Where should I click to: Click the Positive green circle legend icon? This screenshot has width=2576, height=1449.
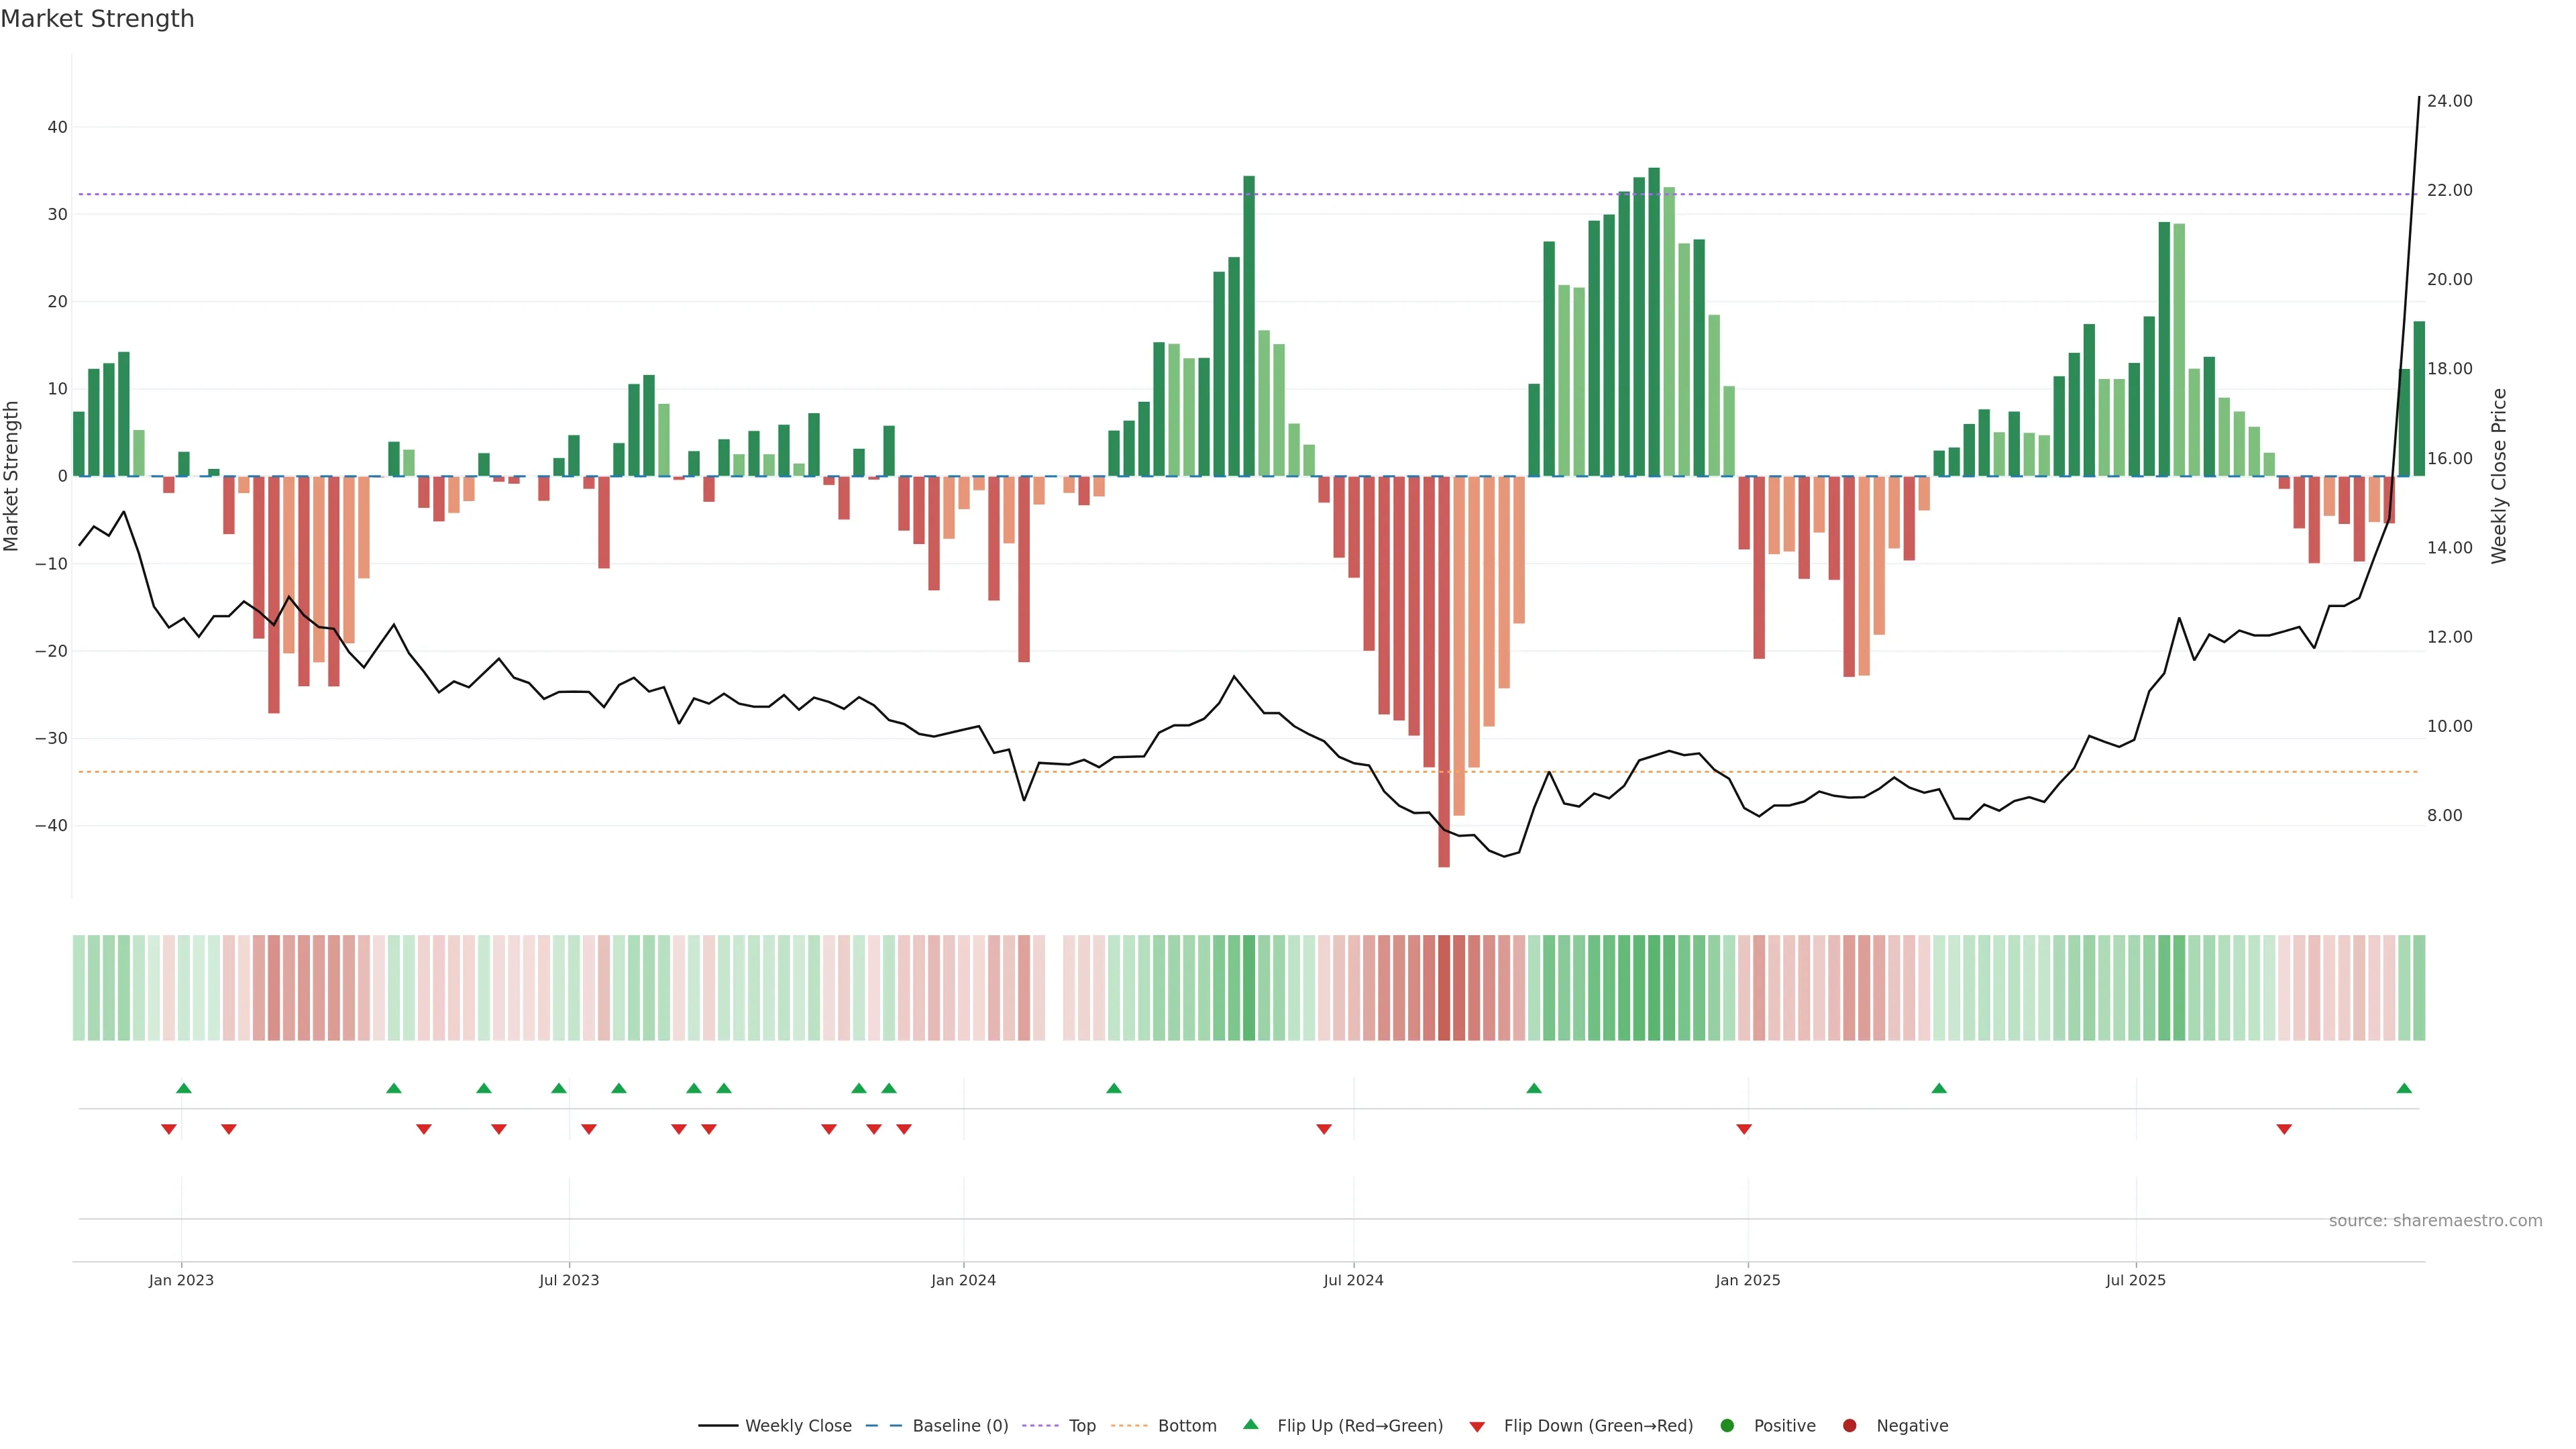pos(1727,1426)
